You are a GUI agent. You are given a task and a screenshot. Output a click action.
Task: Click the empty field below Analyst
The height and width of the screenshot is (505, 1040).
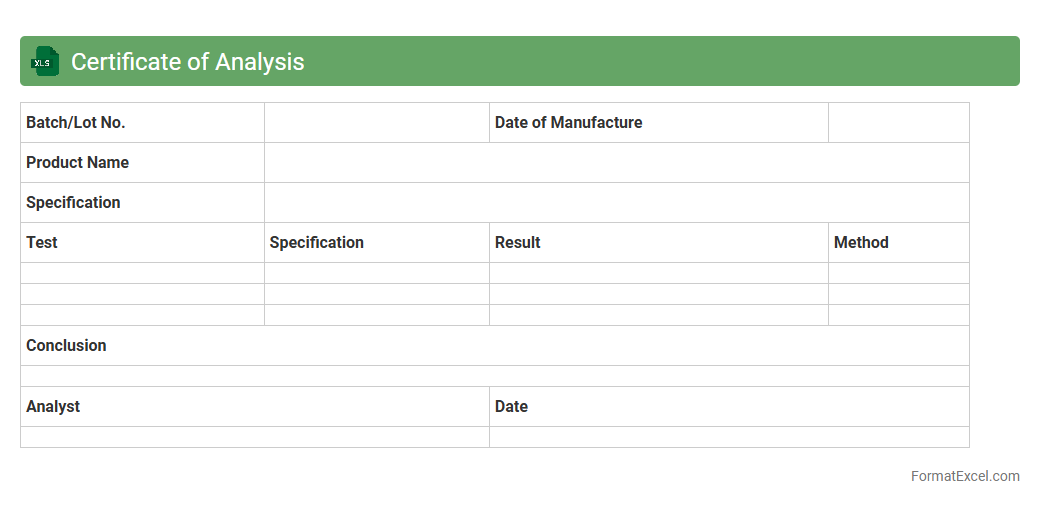point(254,437)
